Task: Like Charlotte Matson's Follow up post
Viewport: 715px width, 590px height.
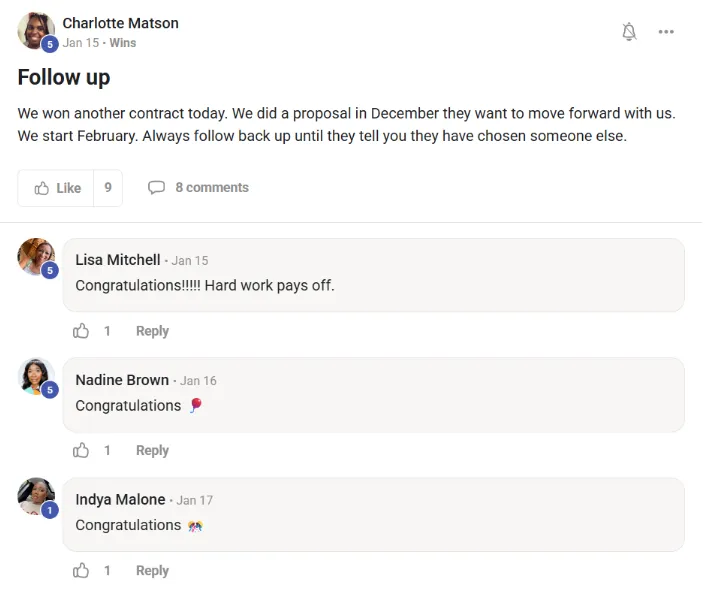Action: pyautogui.click(x=57, y=188)
